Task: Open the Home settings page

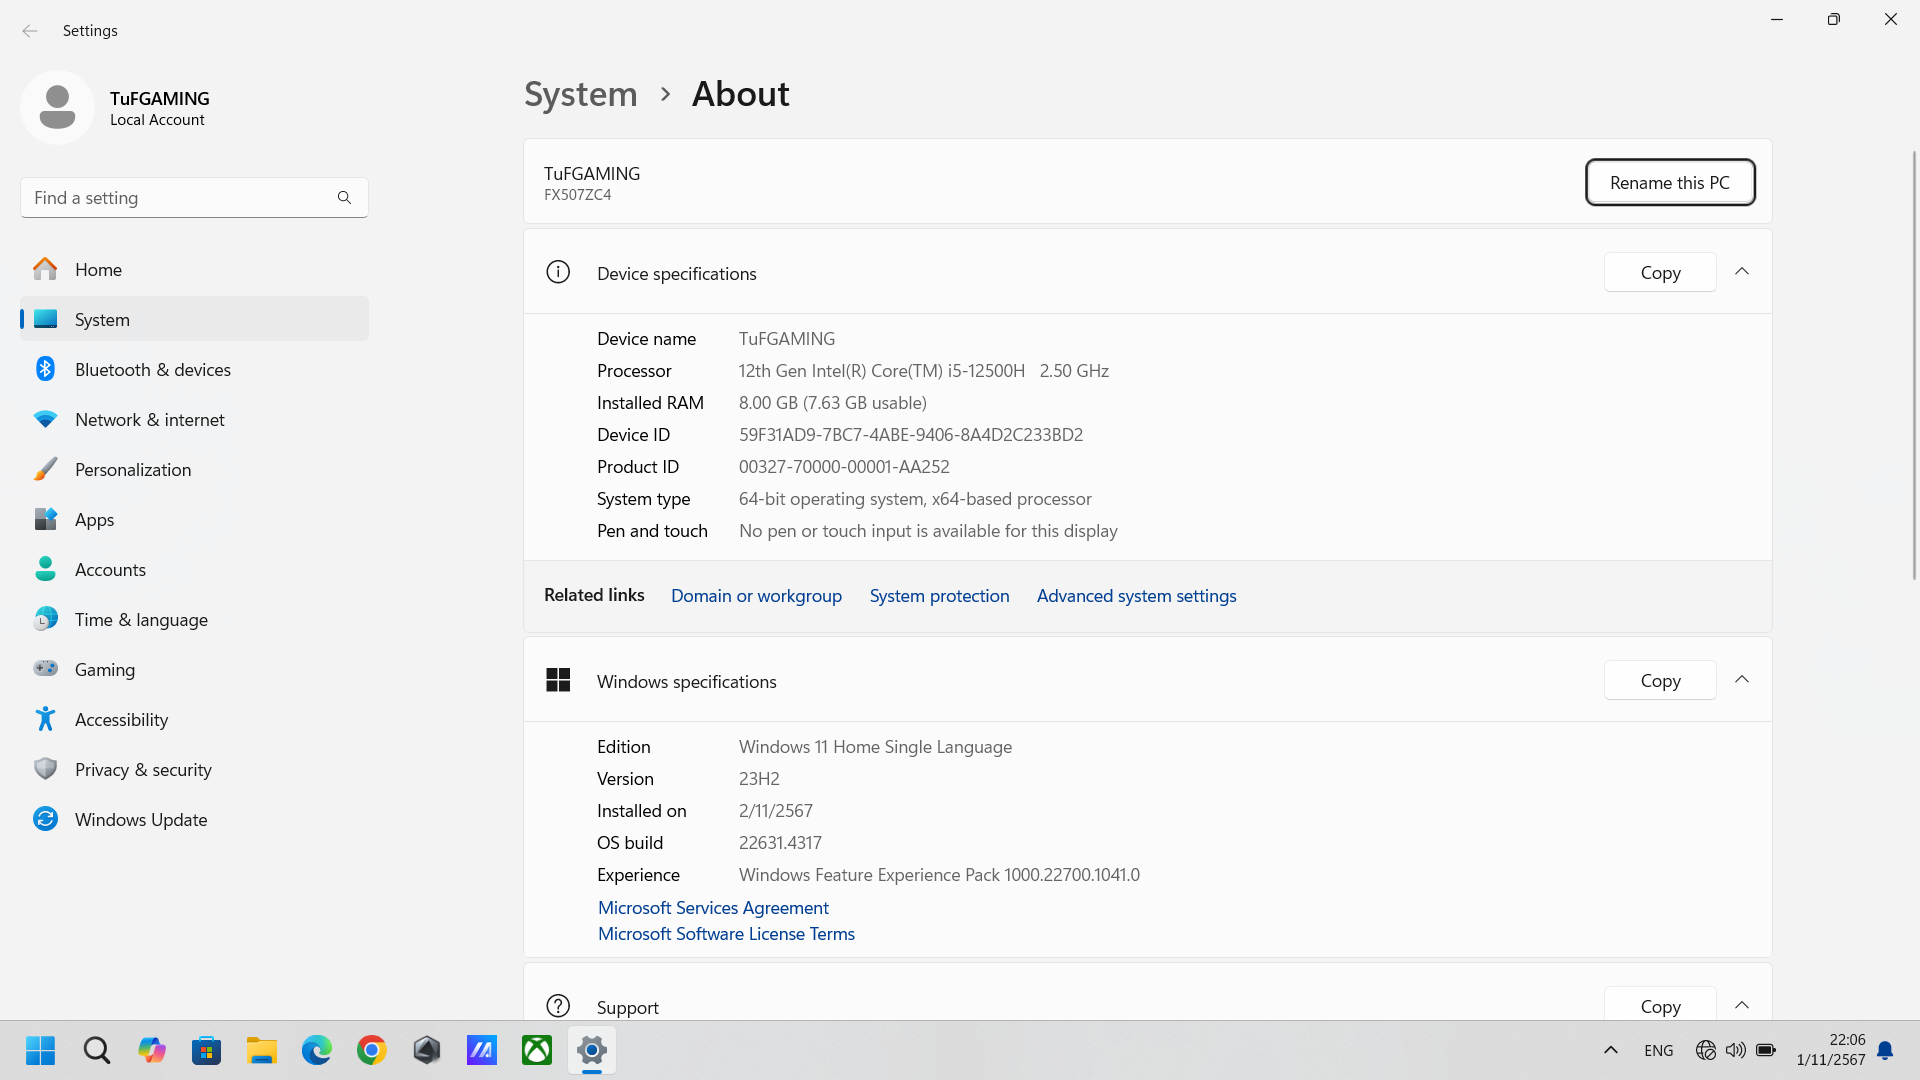Action: (194, 269)
